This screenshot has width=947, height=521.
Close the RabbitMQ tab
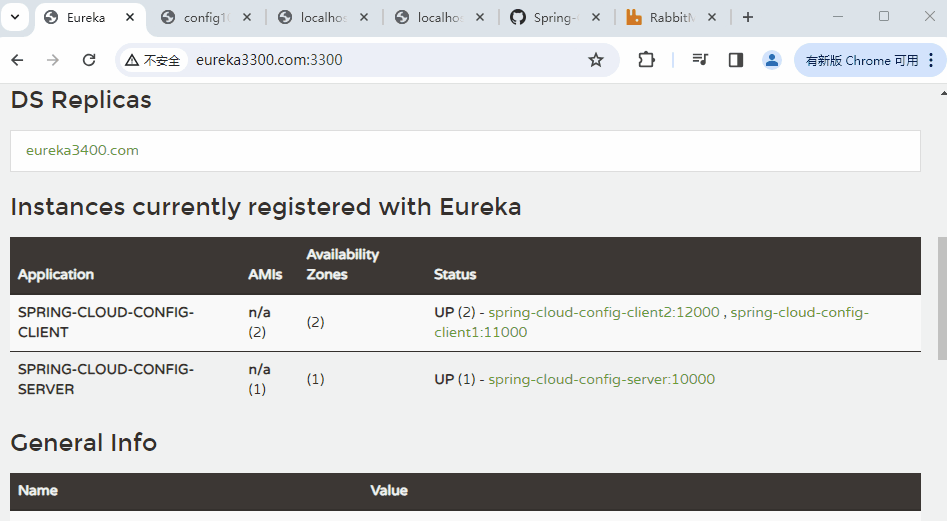coord(712,18)
